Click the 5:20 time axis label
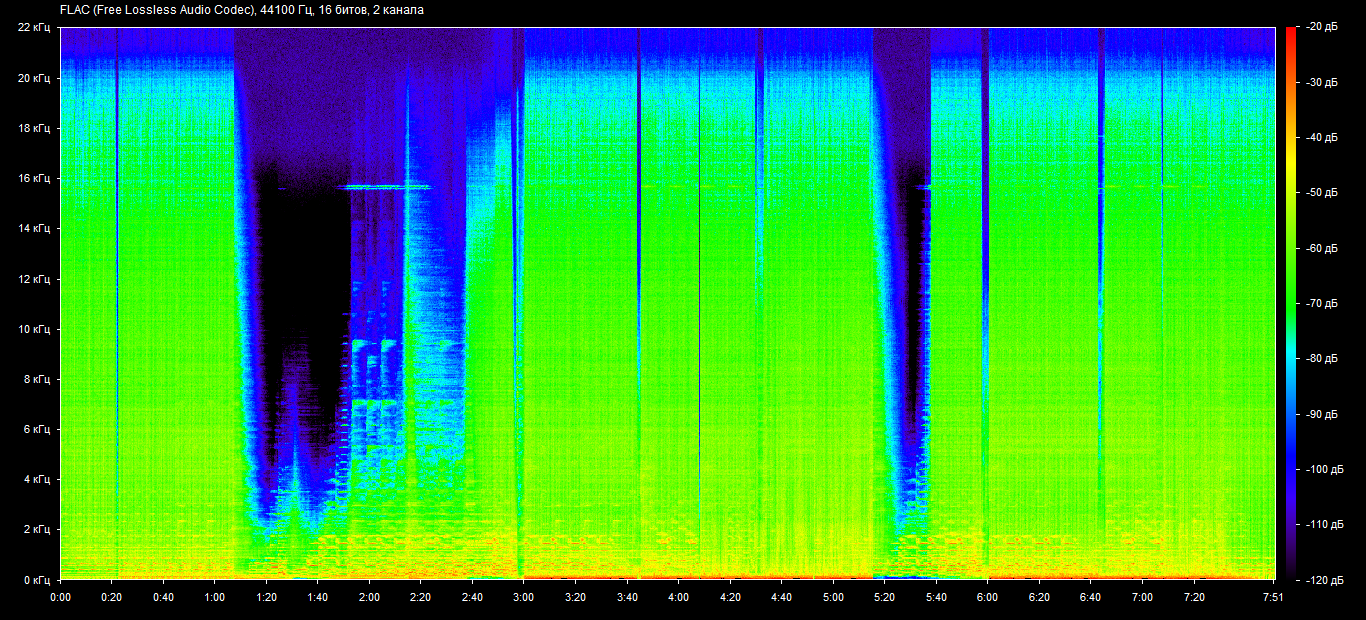The height and width of the screenshot is (620, 1366). tap(885, 597)
